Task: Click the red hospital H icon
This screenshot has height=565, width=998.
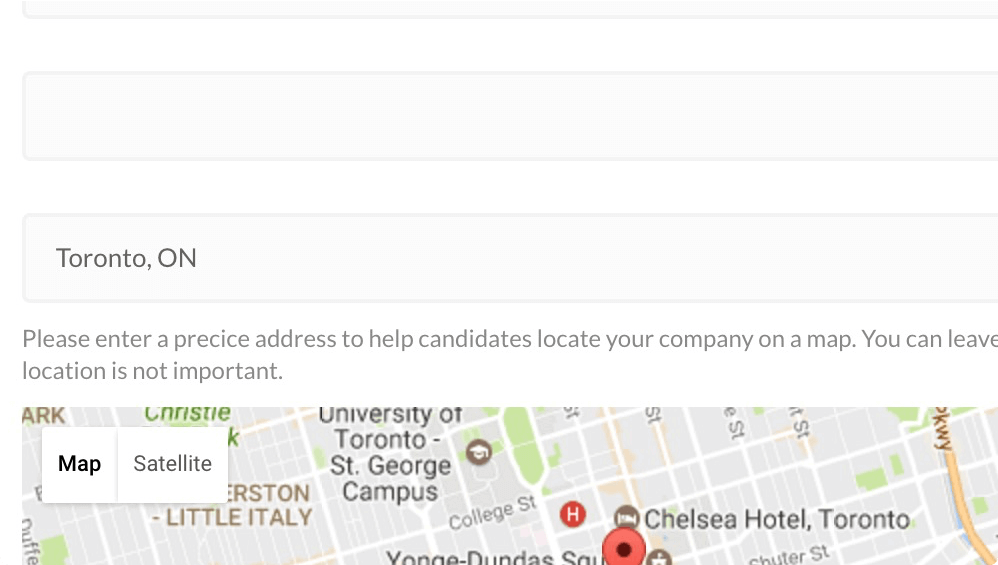Action: pos(572,514)
